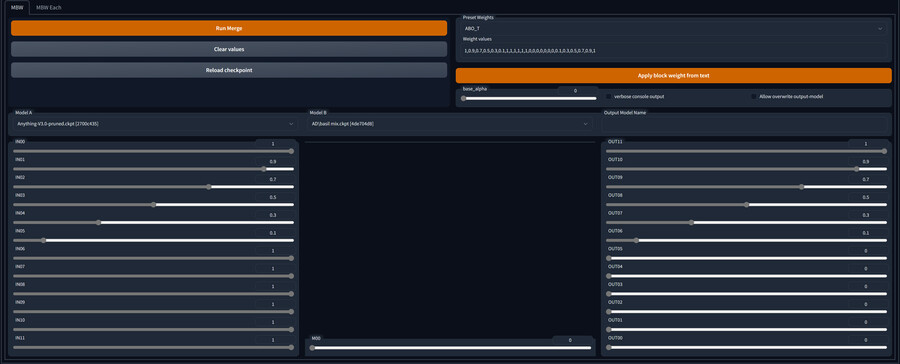Viewport: 900px width, 364px height.
Task: Click the IN02 value box showing 0.7
Action: pyautogui.click(x=273, y=179)
